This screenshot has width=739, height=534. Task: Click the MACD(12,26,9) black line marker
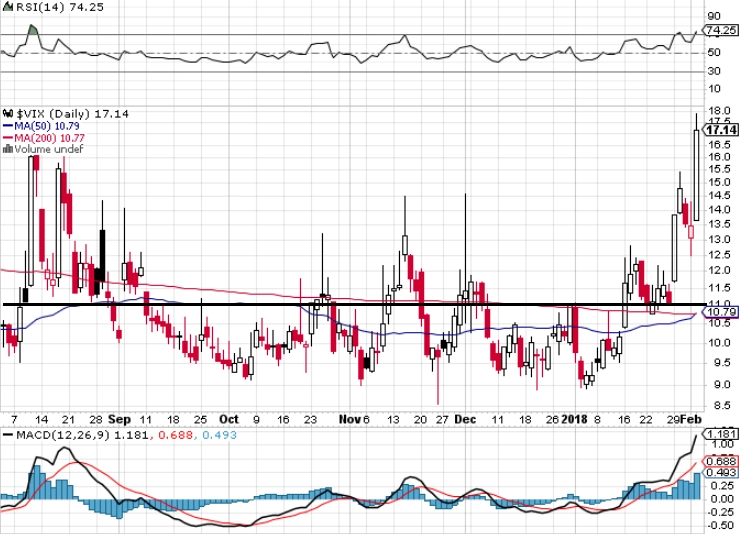(8, 435)
